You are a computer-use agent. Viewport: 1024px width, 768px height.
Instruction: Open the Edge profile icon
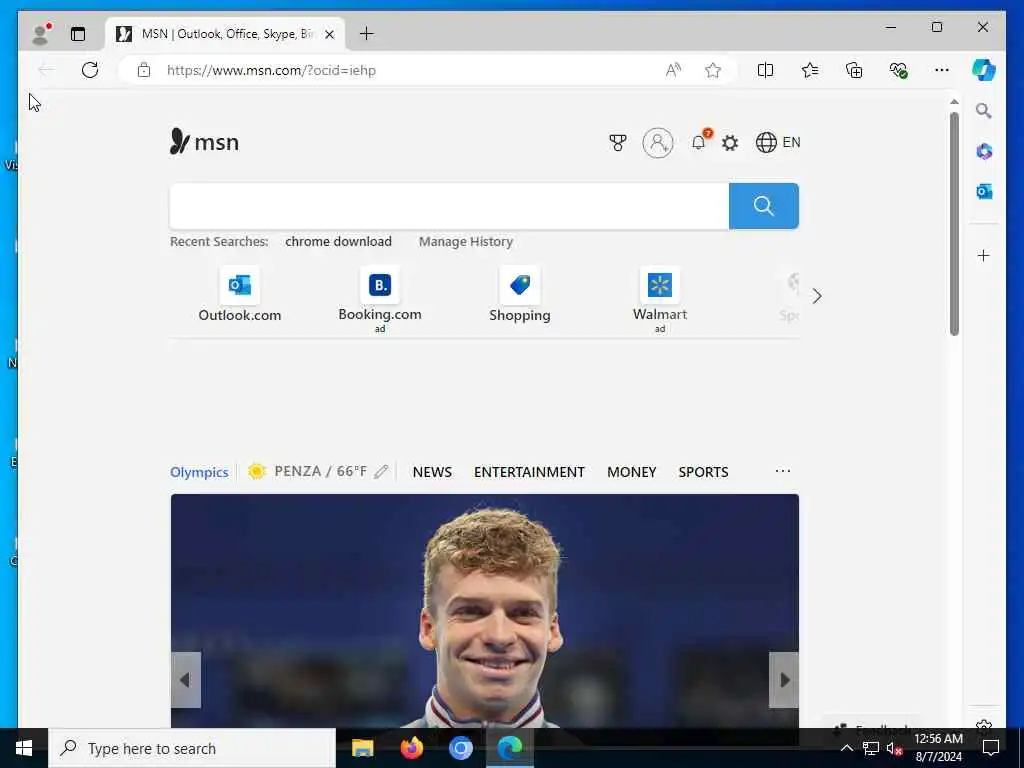click(41, 34)
